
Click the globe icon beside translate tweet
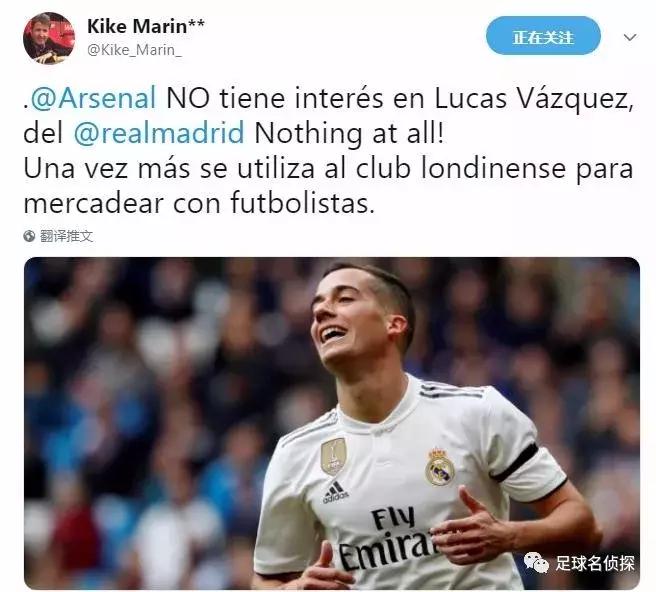pyautogui.click(x=29, y=236)
